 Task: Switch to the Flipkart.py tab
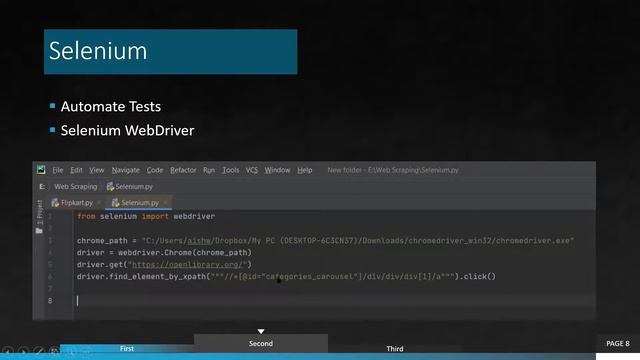77,202
